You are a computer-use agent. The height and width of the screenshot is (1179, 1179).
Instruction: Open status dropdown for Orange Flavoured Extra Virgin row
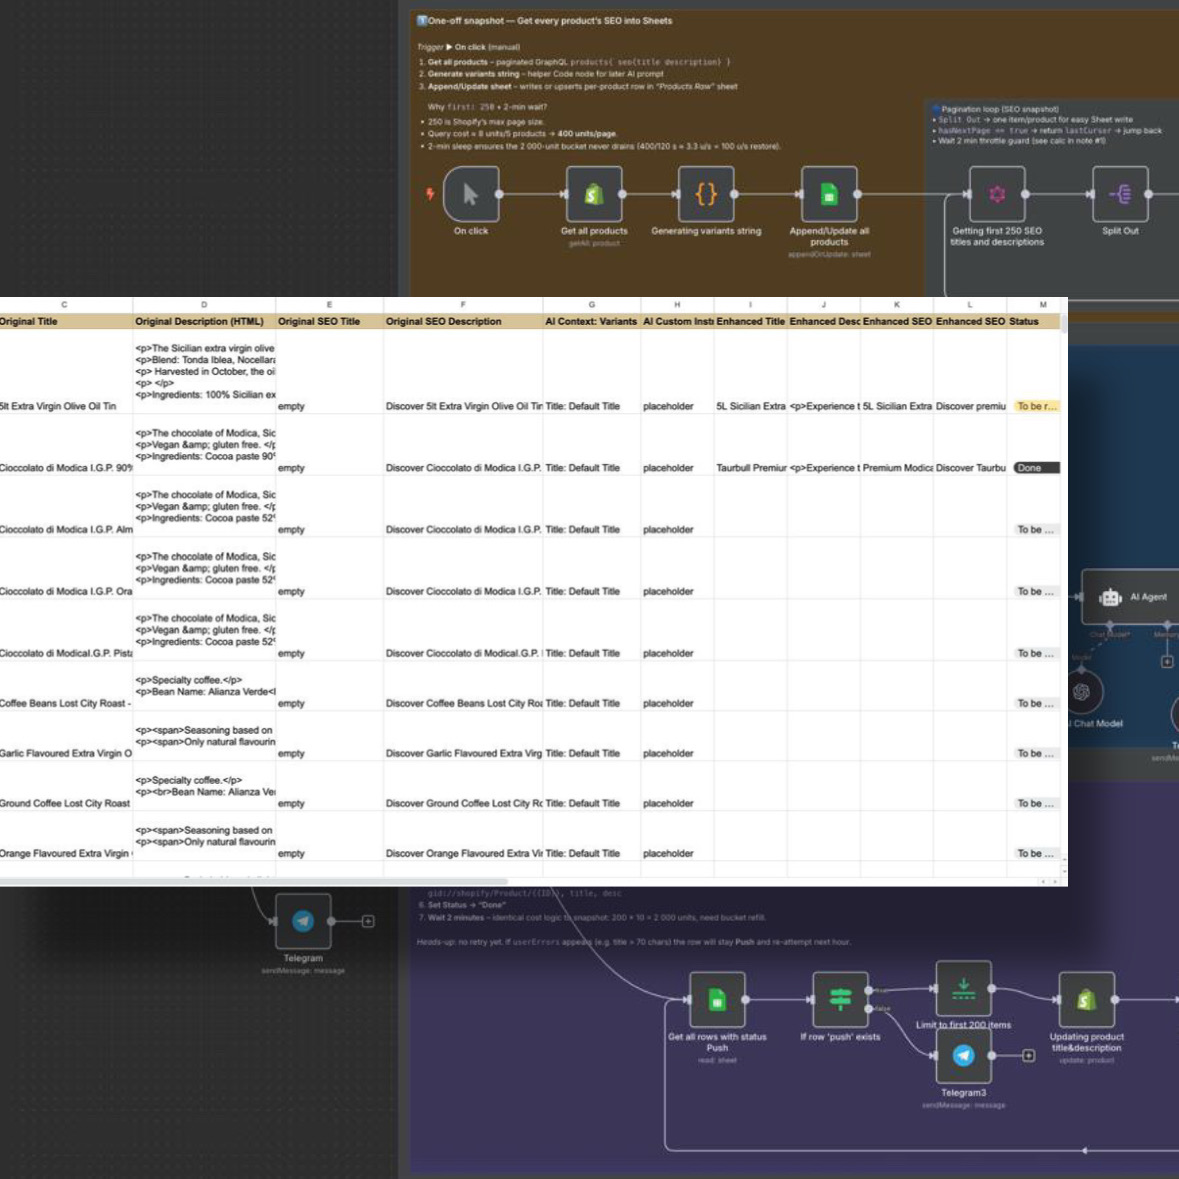[x=1037, y=853]
